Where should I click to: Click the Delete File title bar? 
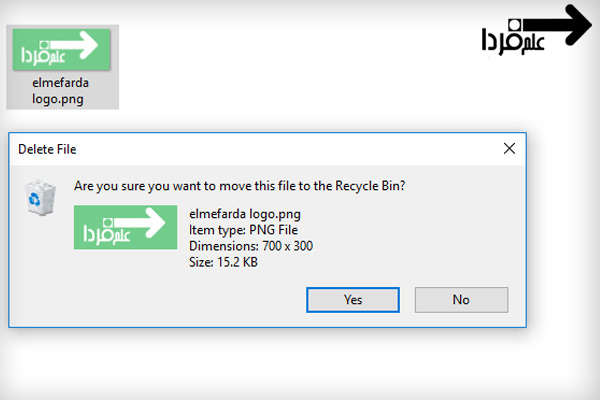[x=250, y=149]
